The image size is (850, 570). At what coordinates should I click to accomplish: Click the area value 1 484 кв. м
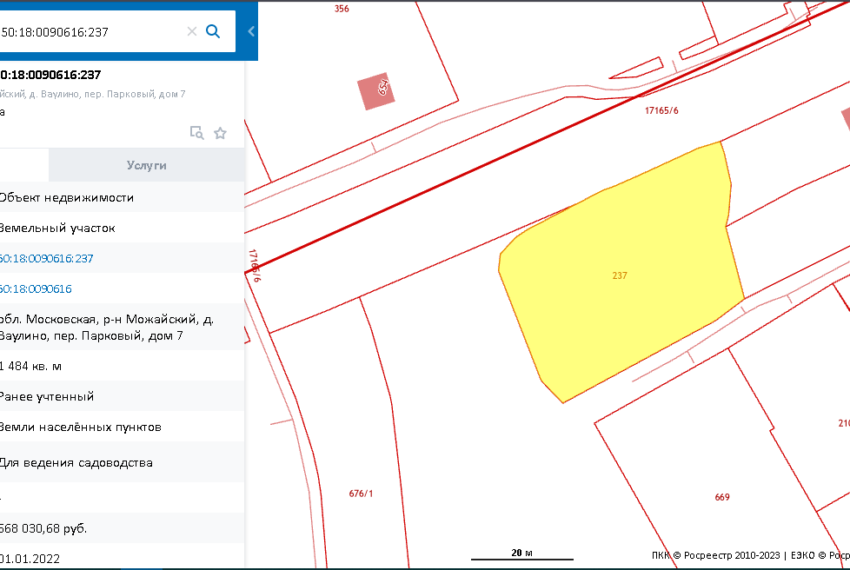click(30, 366)
